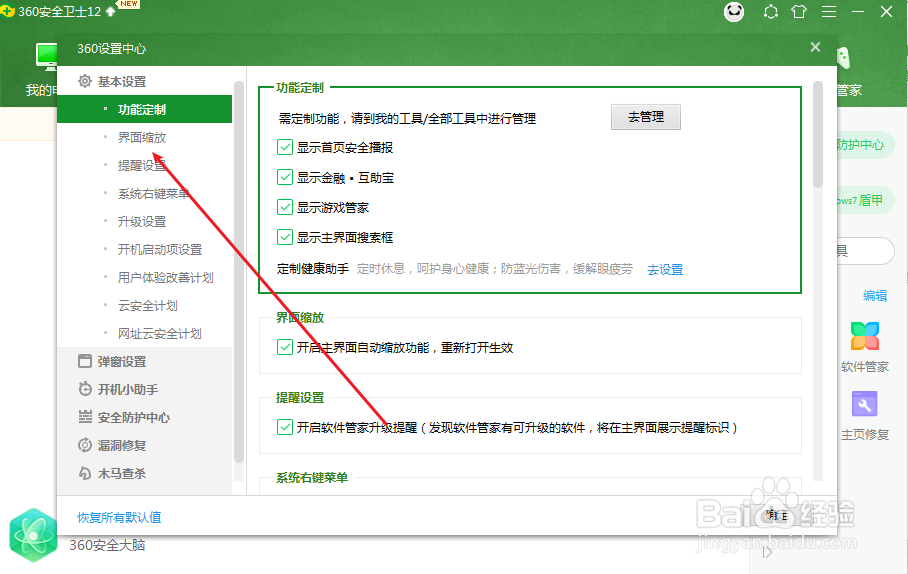The image size is (908, 574).
Task: Click 恢复所有默认值 link
Action: pyautogui.click(x=119, y=517)
